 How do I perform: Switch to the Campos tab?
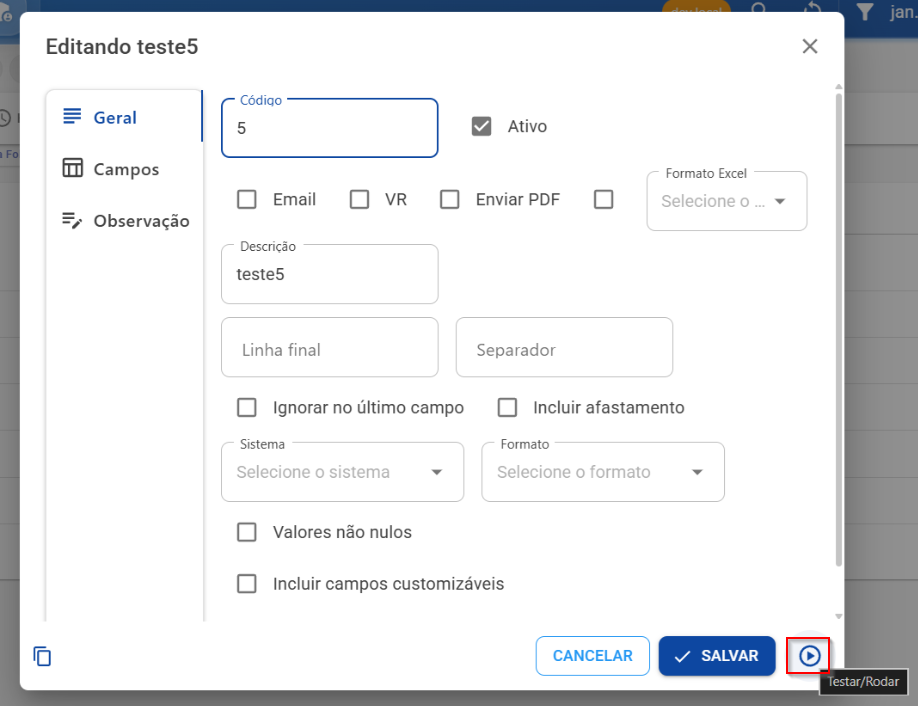click(x=124, y=169)
